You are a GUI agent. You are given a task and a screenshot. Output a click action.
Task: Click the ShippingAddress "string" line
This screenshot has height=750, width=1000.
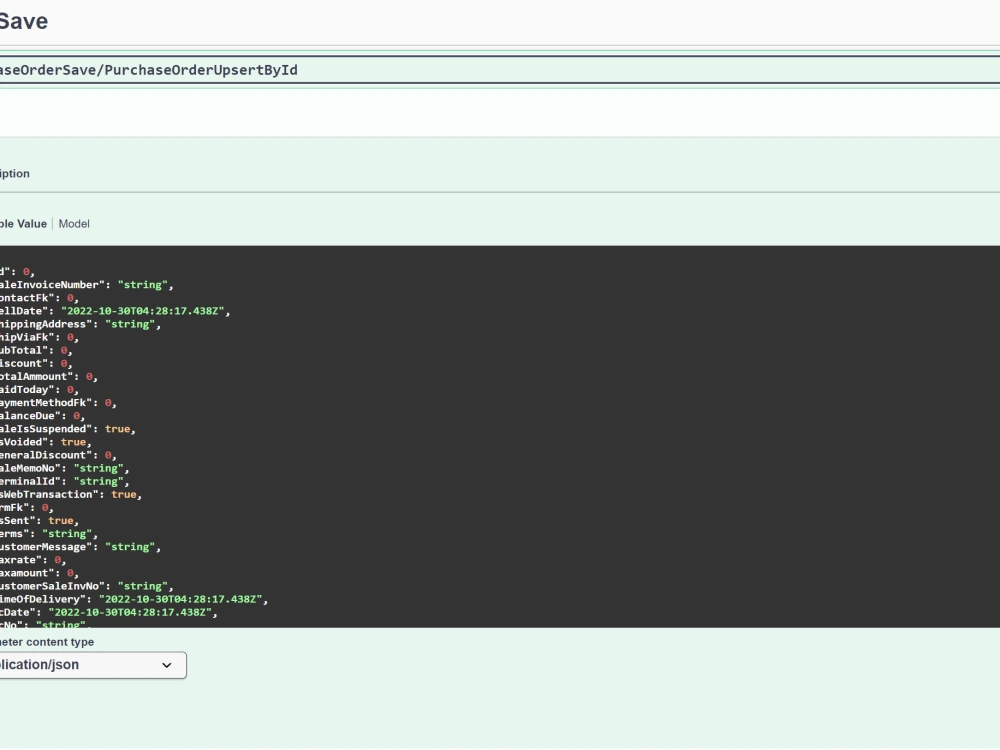(80, 324)
